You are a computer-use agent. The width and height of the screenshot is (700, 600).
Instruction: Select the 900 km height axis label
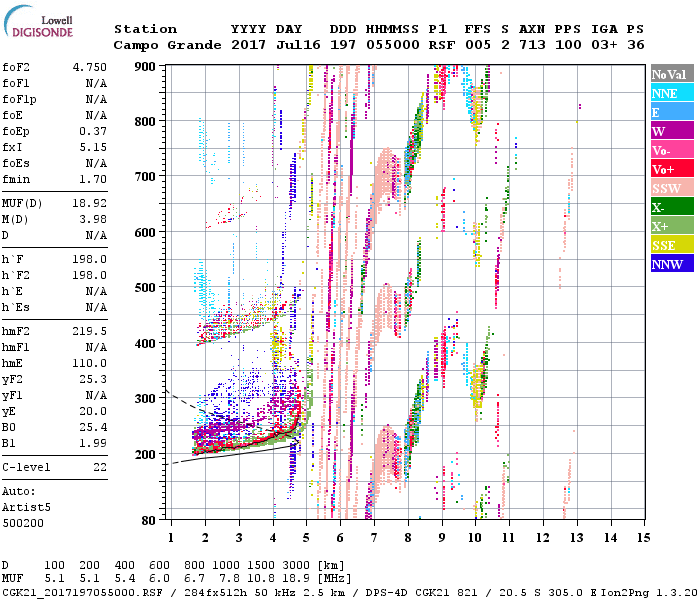point(147,67)
